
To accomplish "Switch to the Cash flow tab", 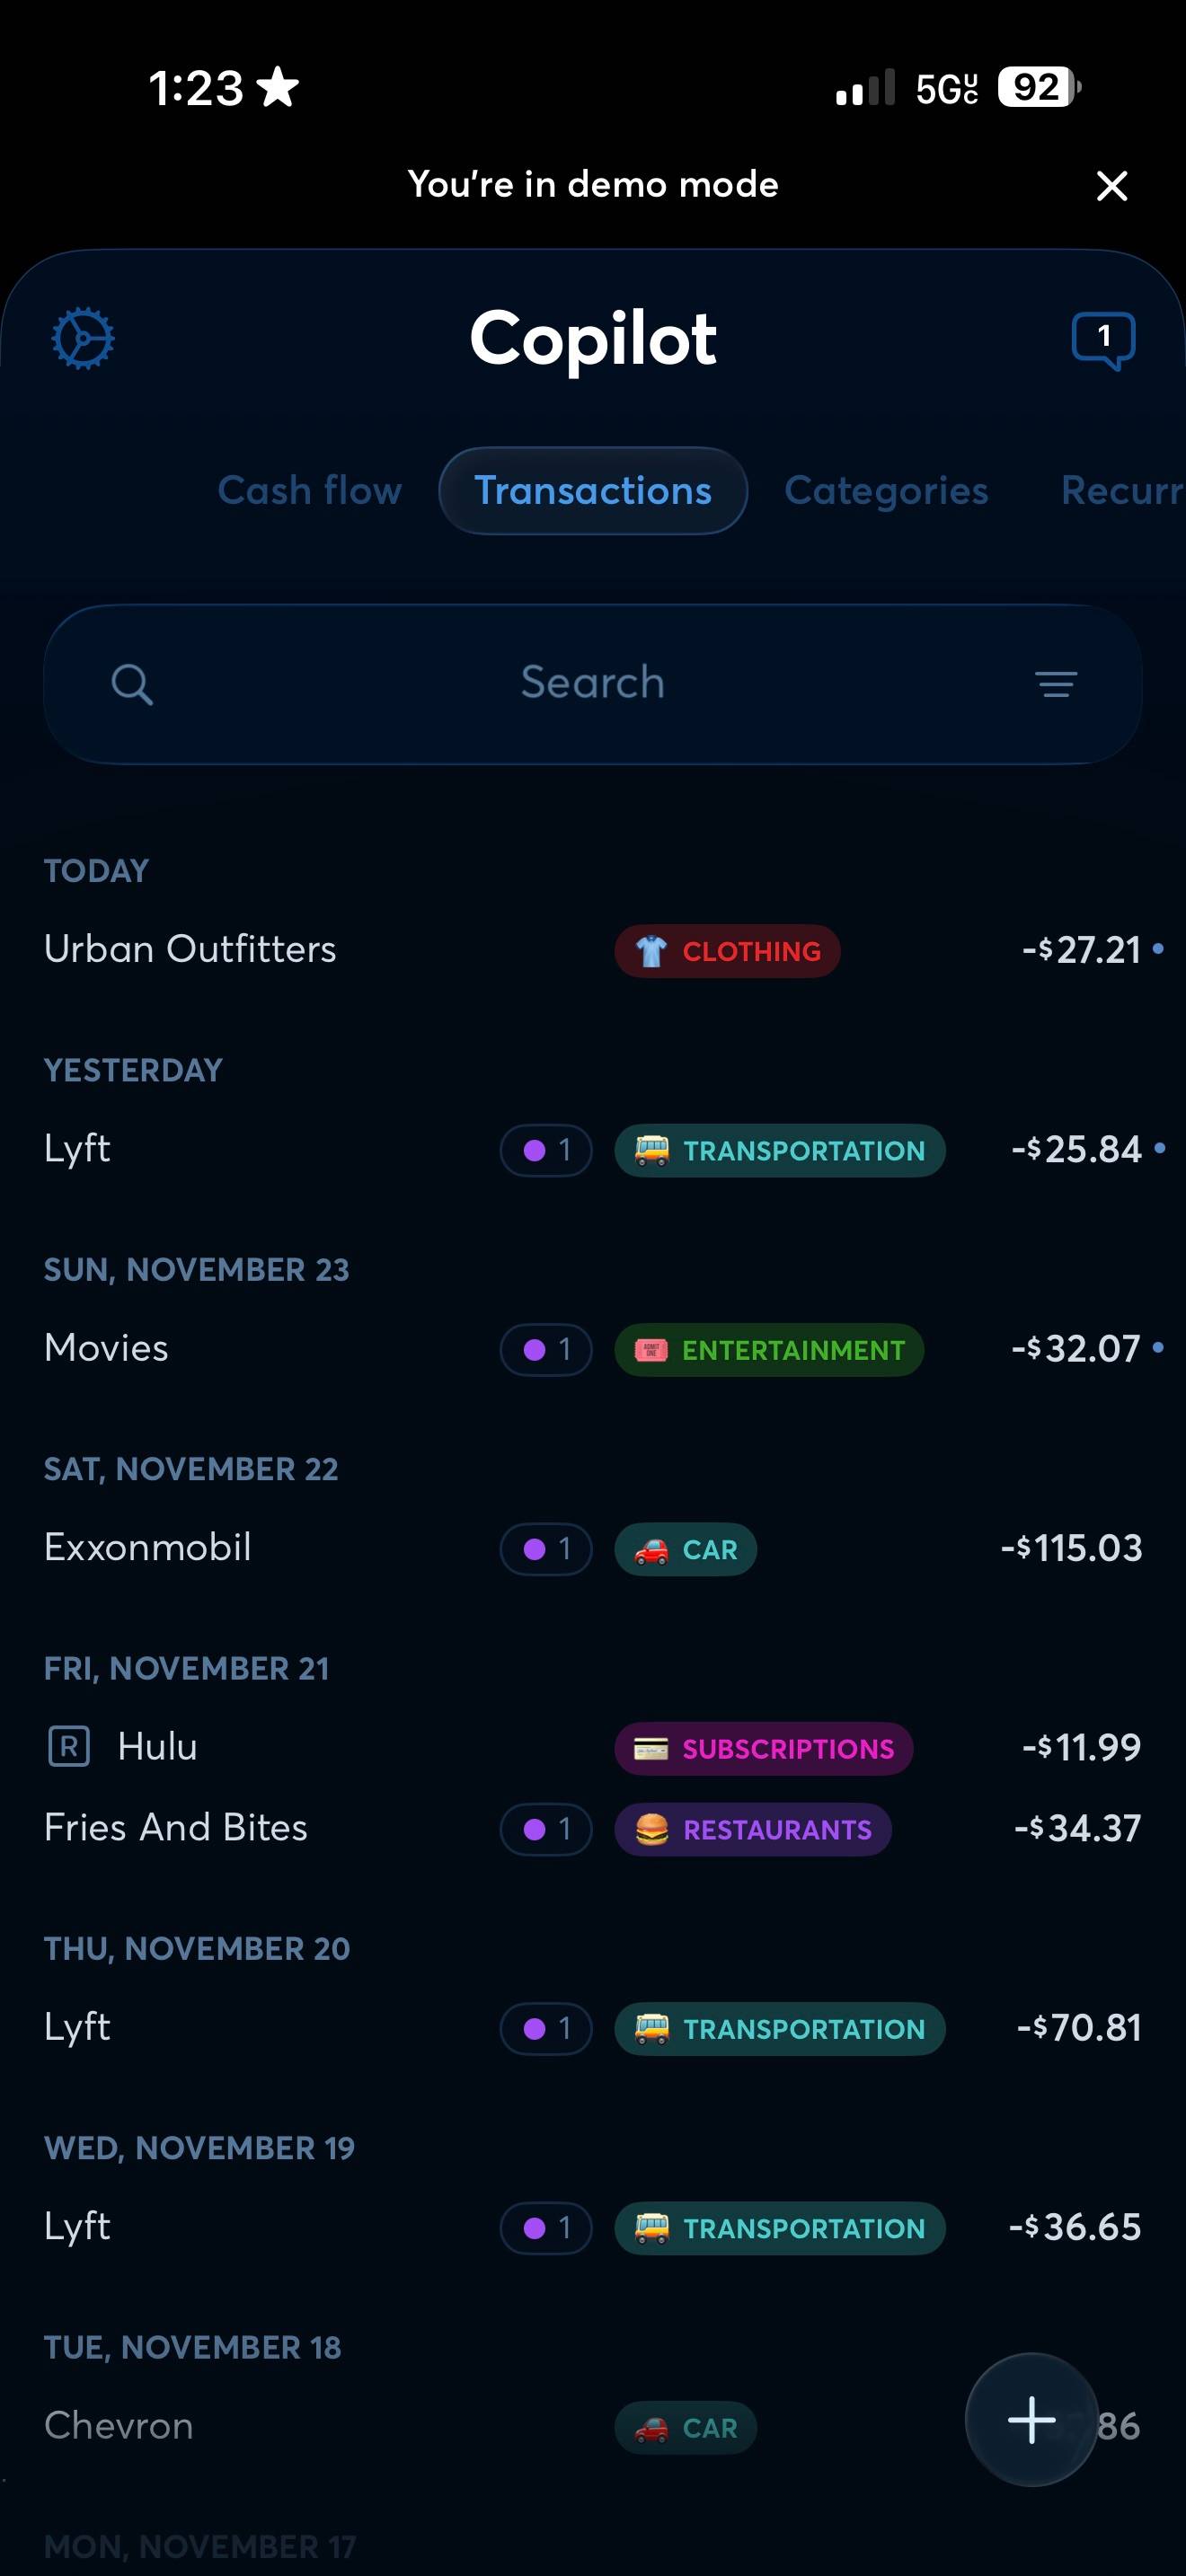I will pyautogui.click(x=310, y=491).
